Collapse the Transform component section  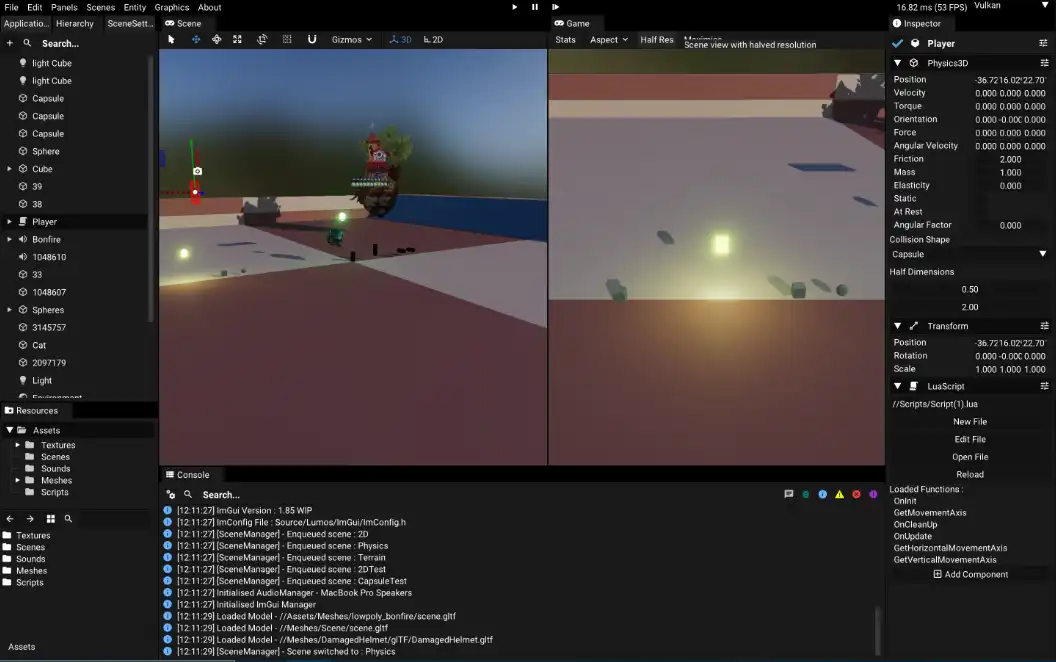pos(897,326)
